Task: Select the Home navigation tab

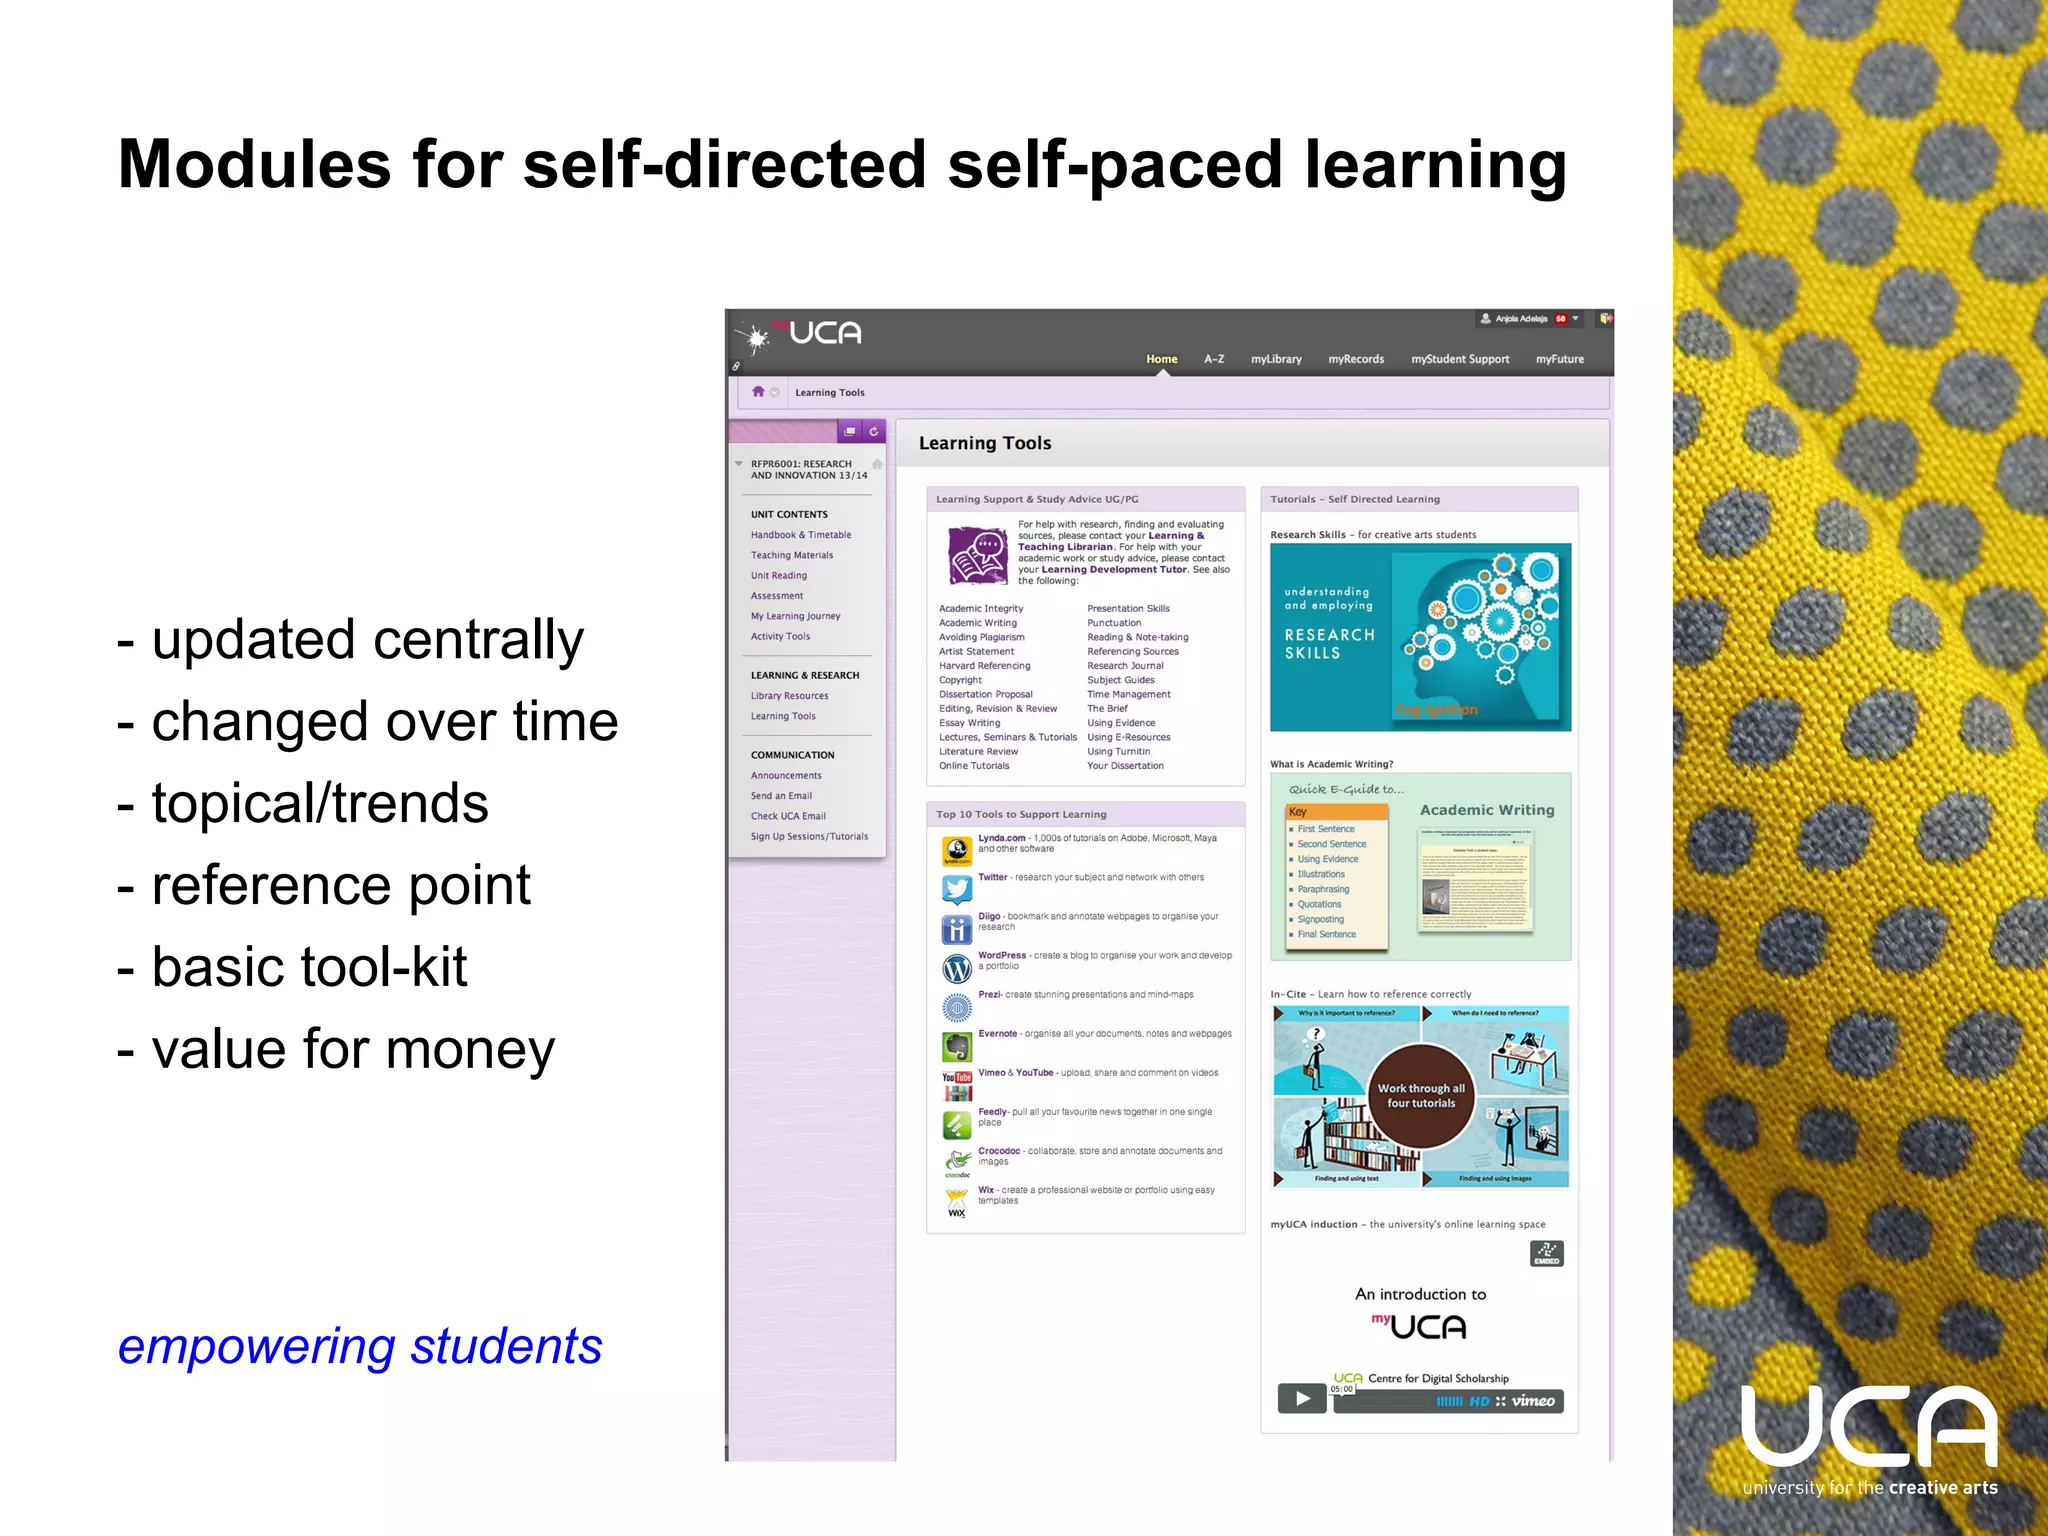Action: (1161, 359)
